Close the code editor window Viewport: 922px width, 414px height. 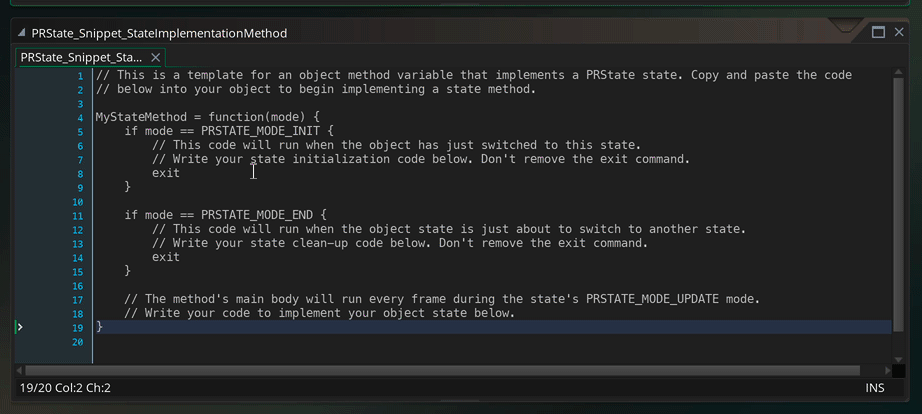[900, 33]
